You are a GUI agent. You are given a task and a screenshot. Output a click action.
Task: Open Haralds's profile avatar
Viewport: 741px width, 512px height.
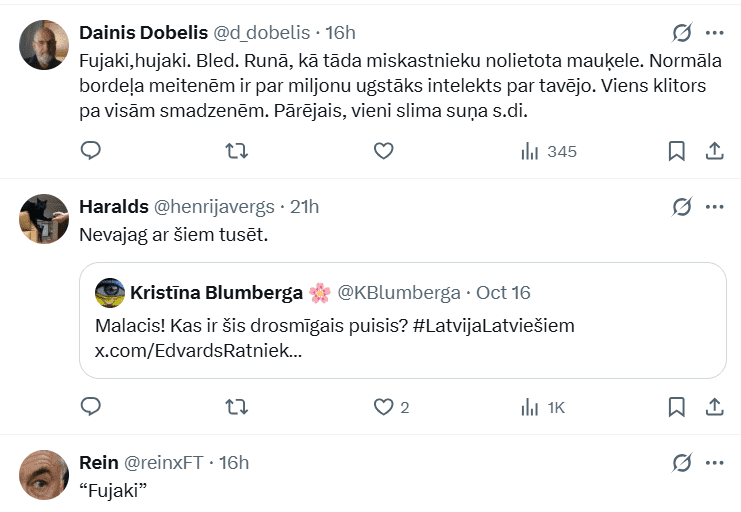click(x=44, y=218)
